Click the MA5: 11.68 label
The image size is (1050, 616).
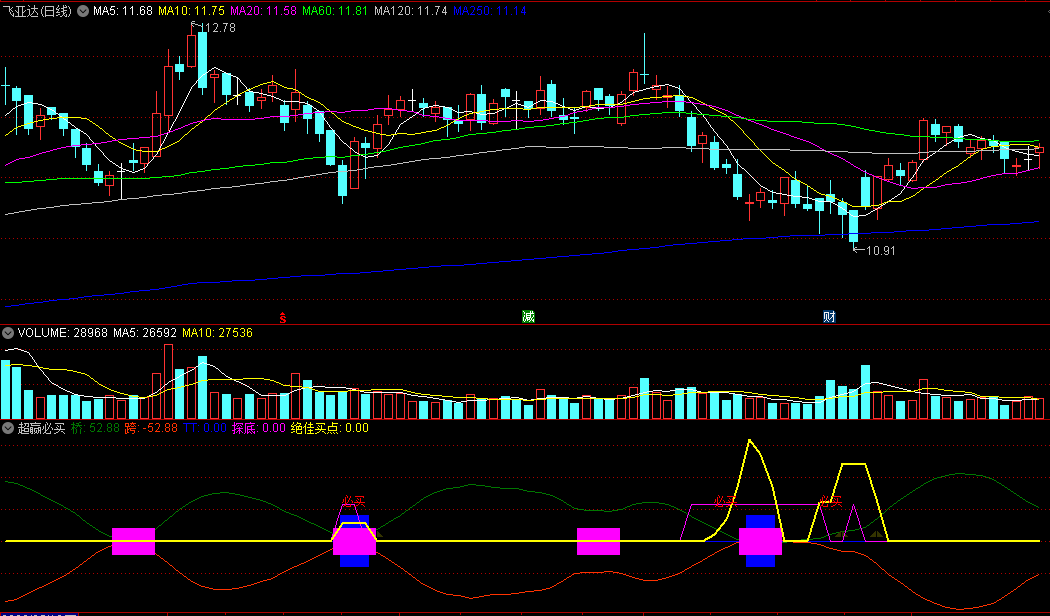click(123, 11)
